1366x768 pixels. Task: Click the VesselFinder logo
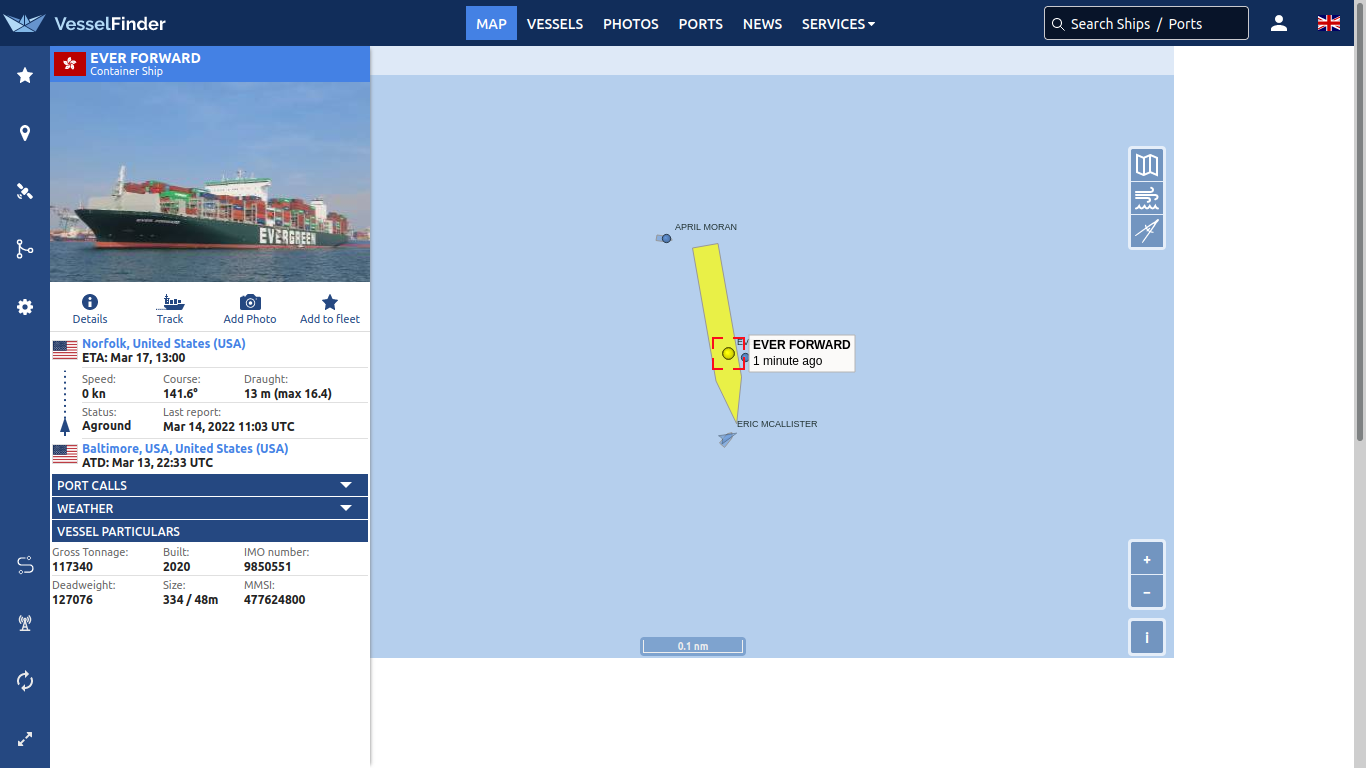point(85,23)
